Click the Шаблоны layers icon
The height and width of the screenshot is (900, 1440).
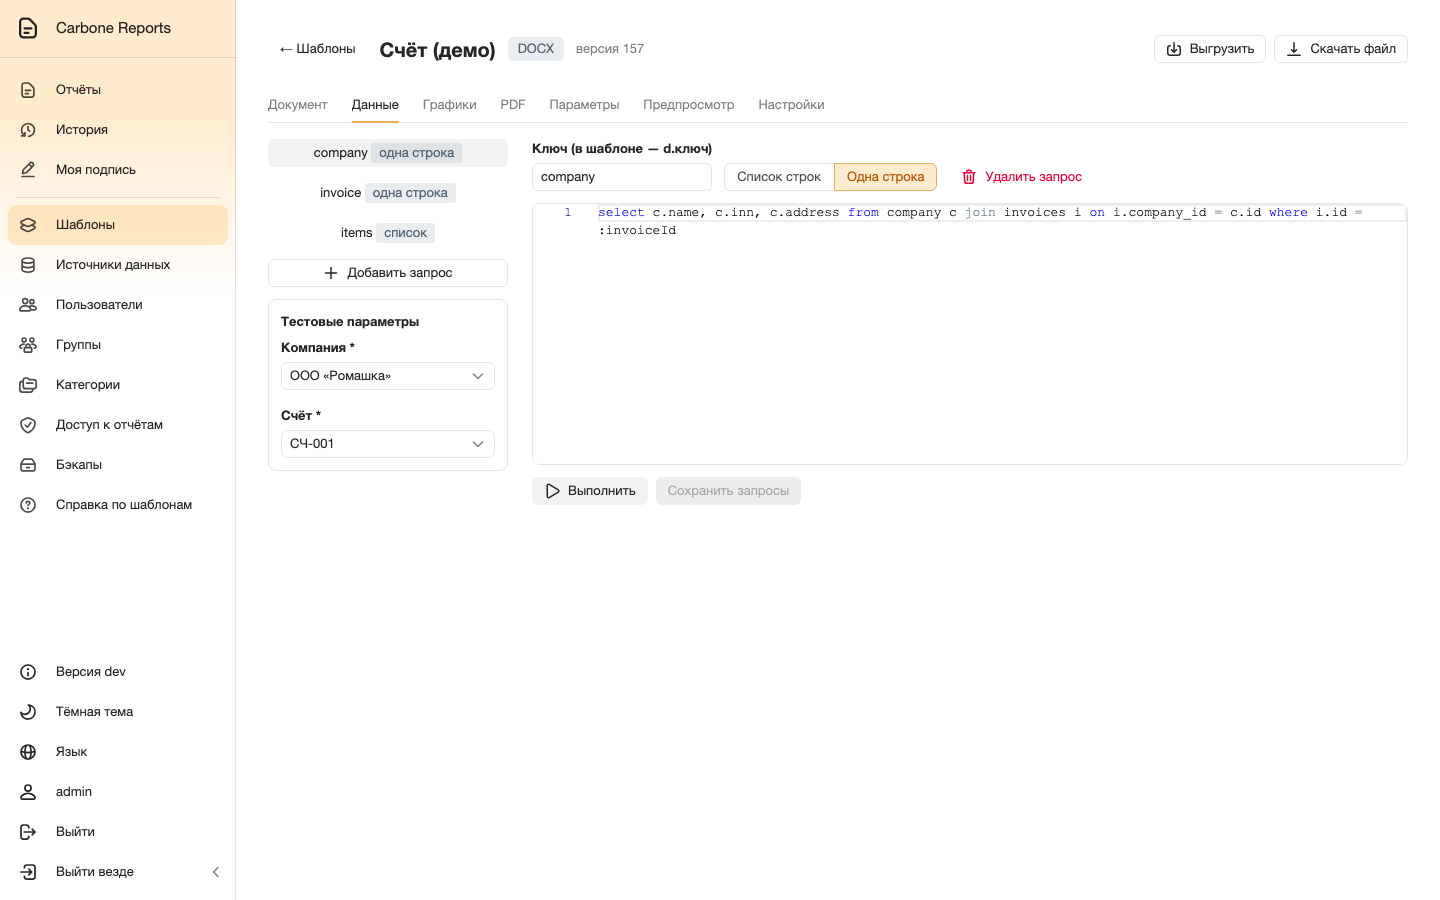[x=28, y=225]
